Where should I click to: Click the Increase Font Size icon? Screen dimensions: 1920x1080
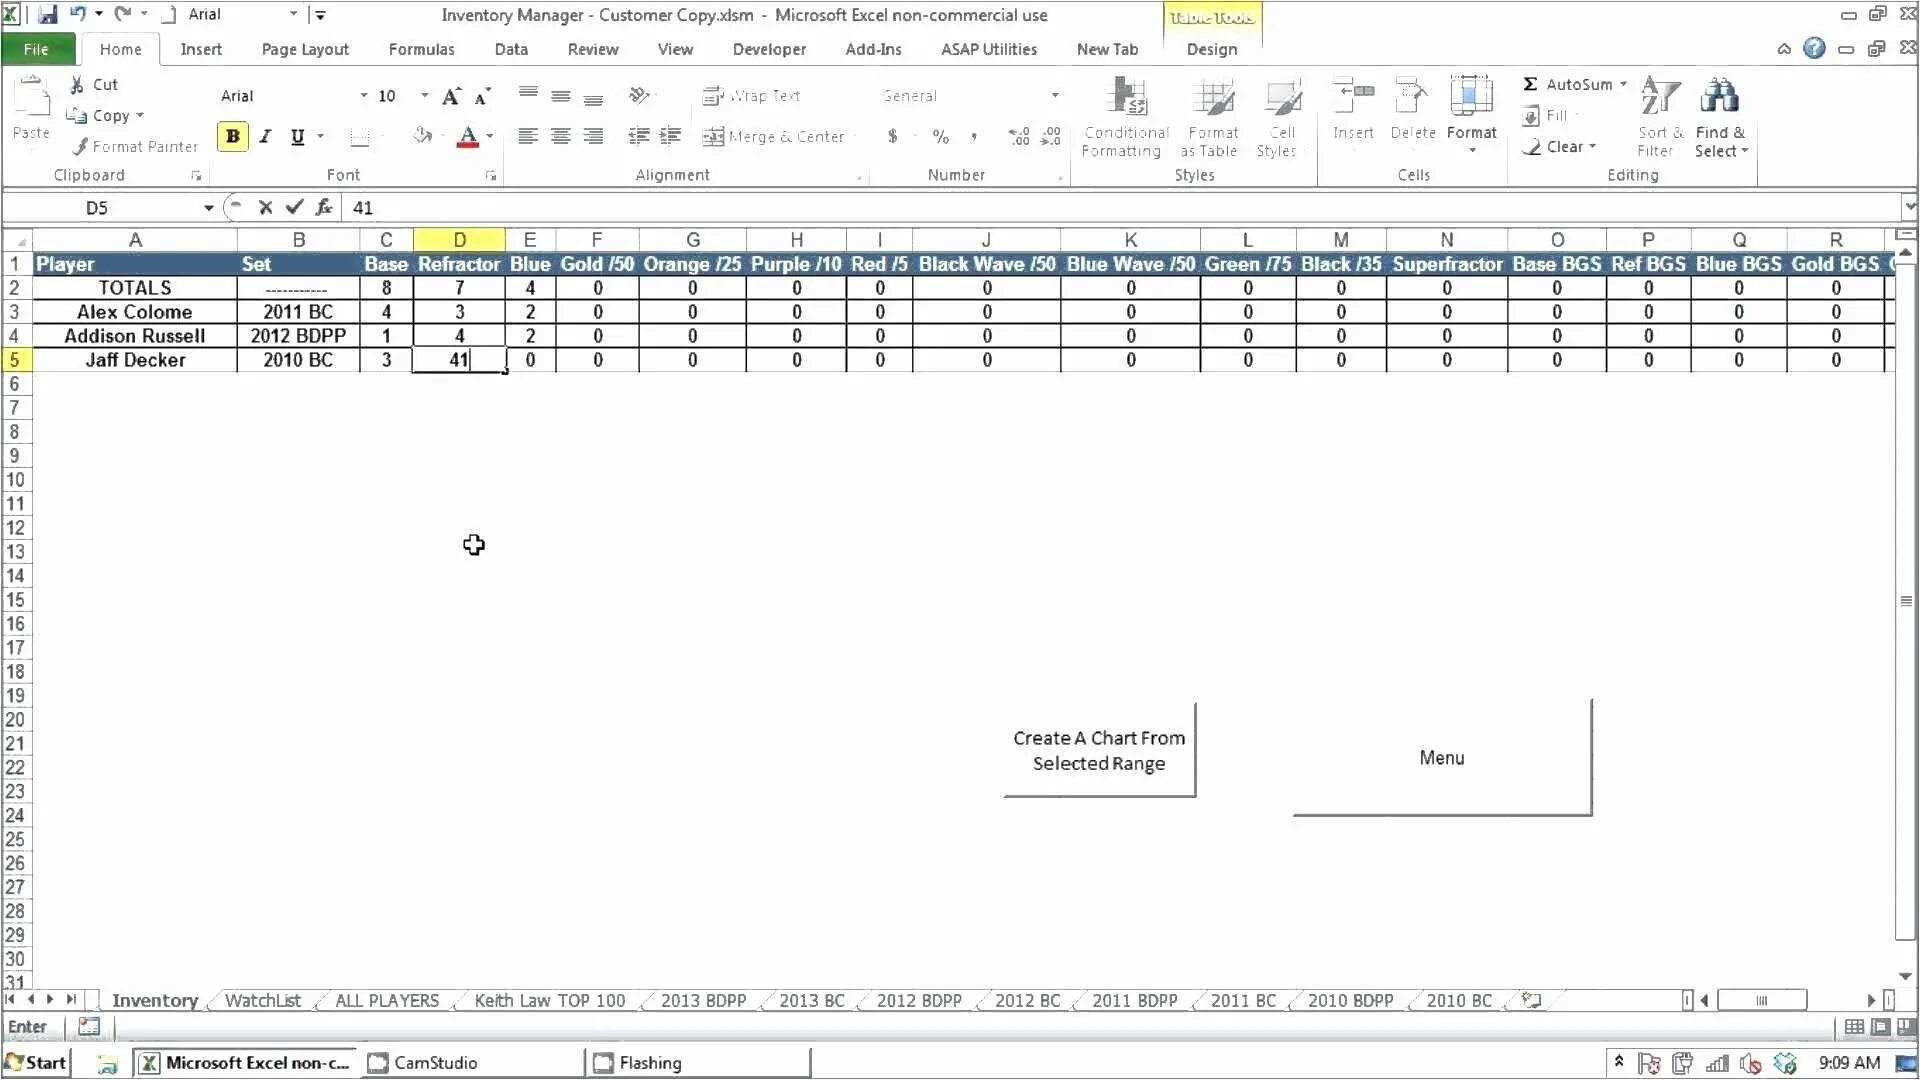[x=451, y=96]
